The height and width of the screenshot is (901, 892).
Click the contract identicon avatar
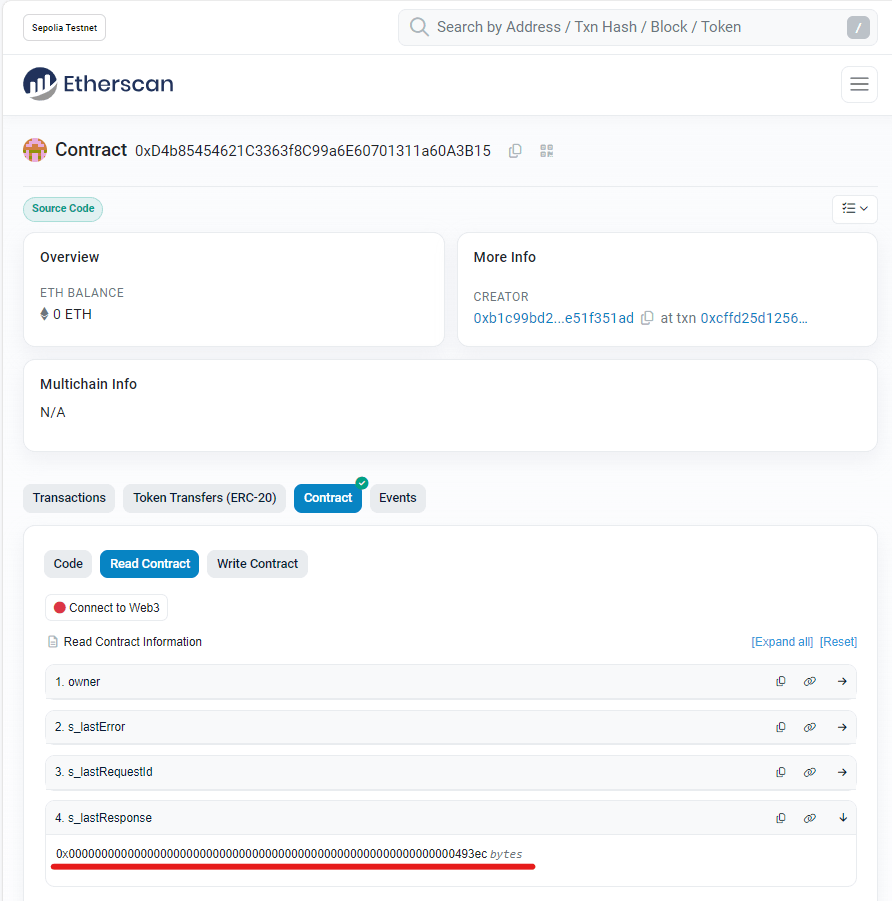[35, 150]
